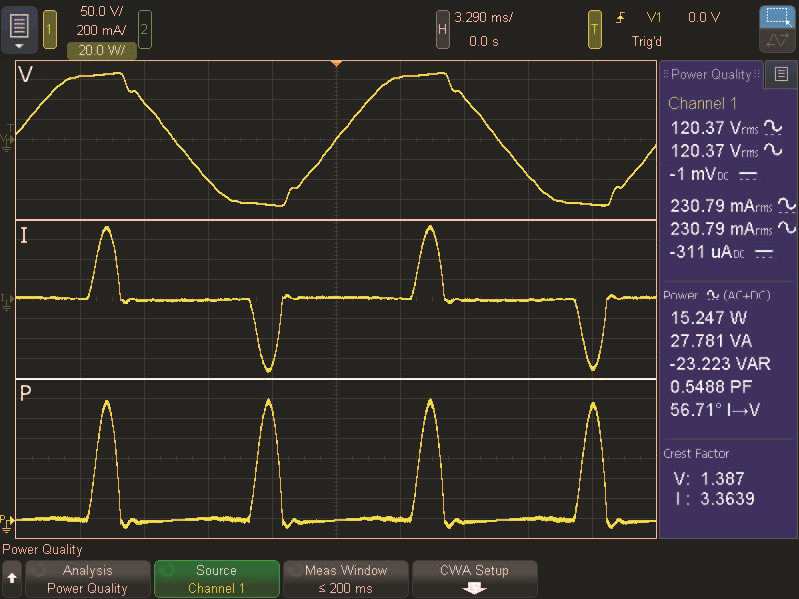The width and height of the screenshot is (799, 599).
Task: Click the Power Quality menu title label
Action: coord(42,550)
